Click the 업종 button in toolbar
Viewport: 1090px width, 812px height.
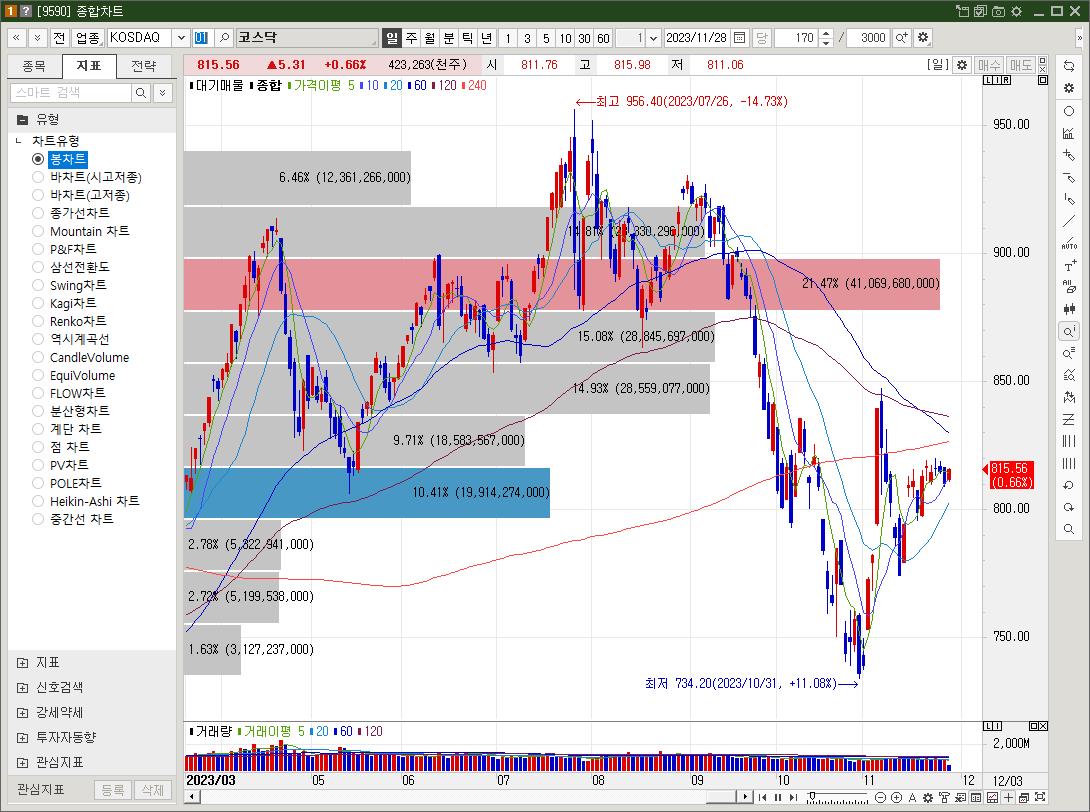(88, 38)
